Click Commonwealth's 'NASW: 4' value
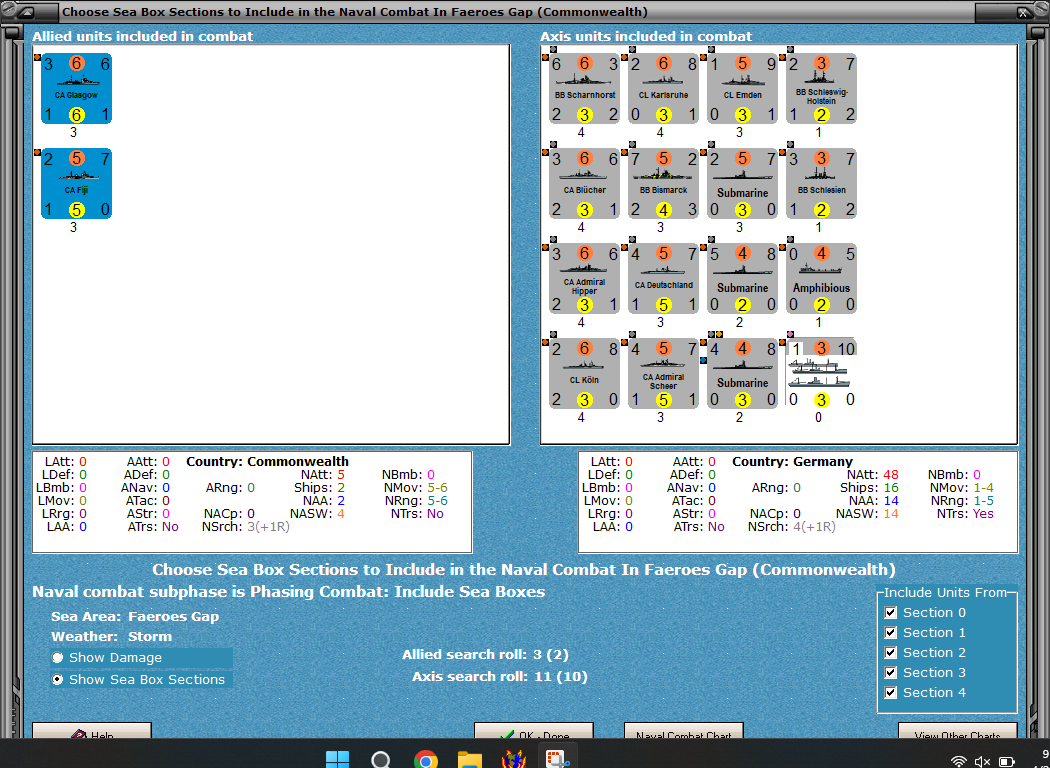This screenshot has width=1050, height=768. coord(317,514)
